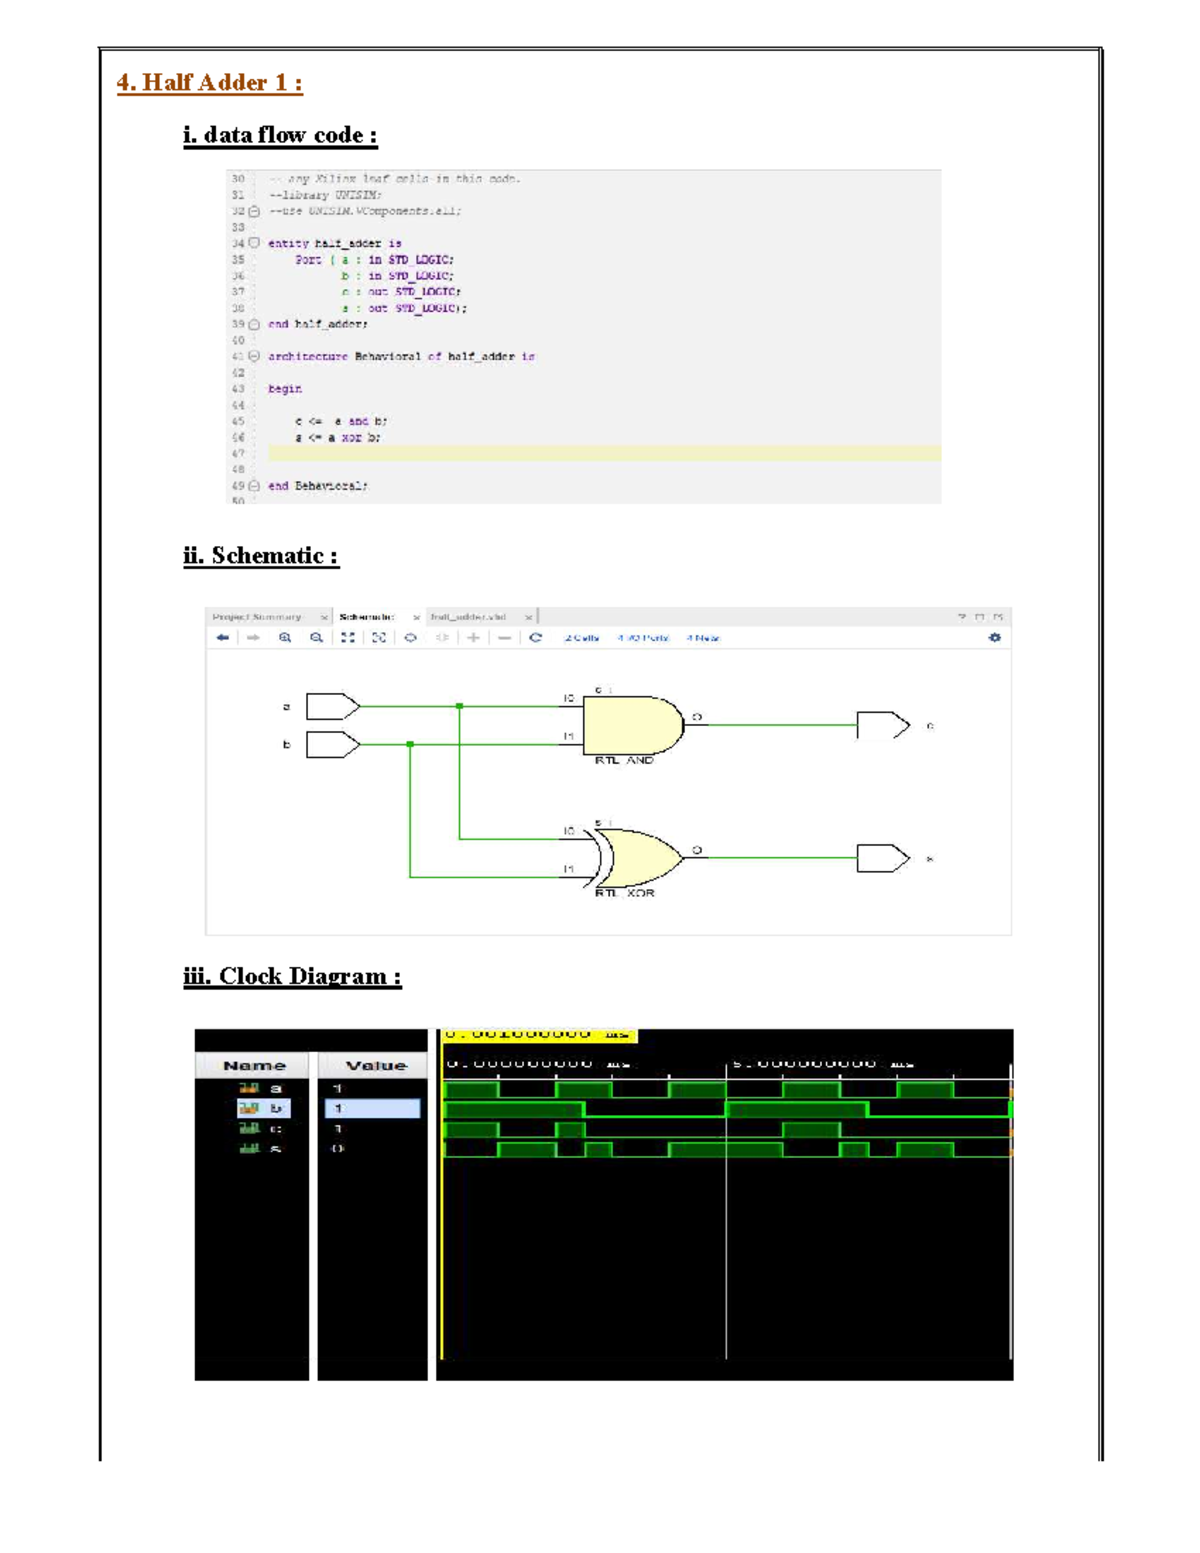This screenshot has height=1553, width=1200.
Task: Switch to the Project Summary tab
Action: 260,617
